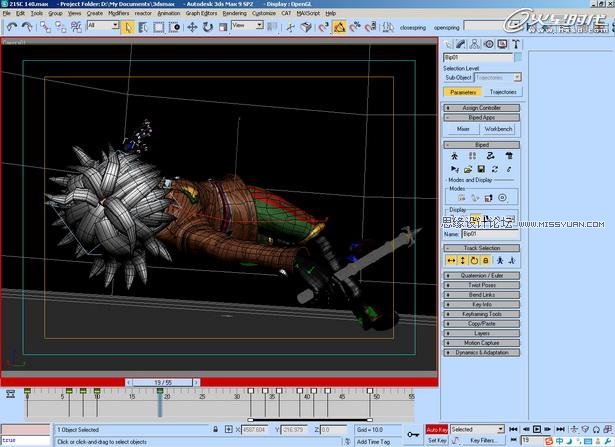615x447 pixels.
Task: Click the Biped Convert icon
Action: pyautogui.click(x=495, y=169)
